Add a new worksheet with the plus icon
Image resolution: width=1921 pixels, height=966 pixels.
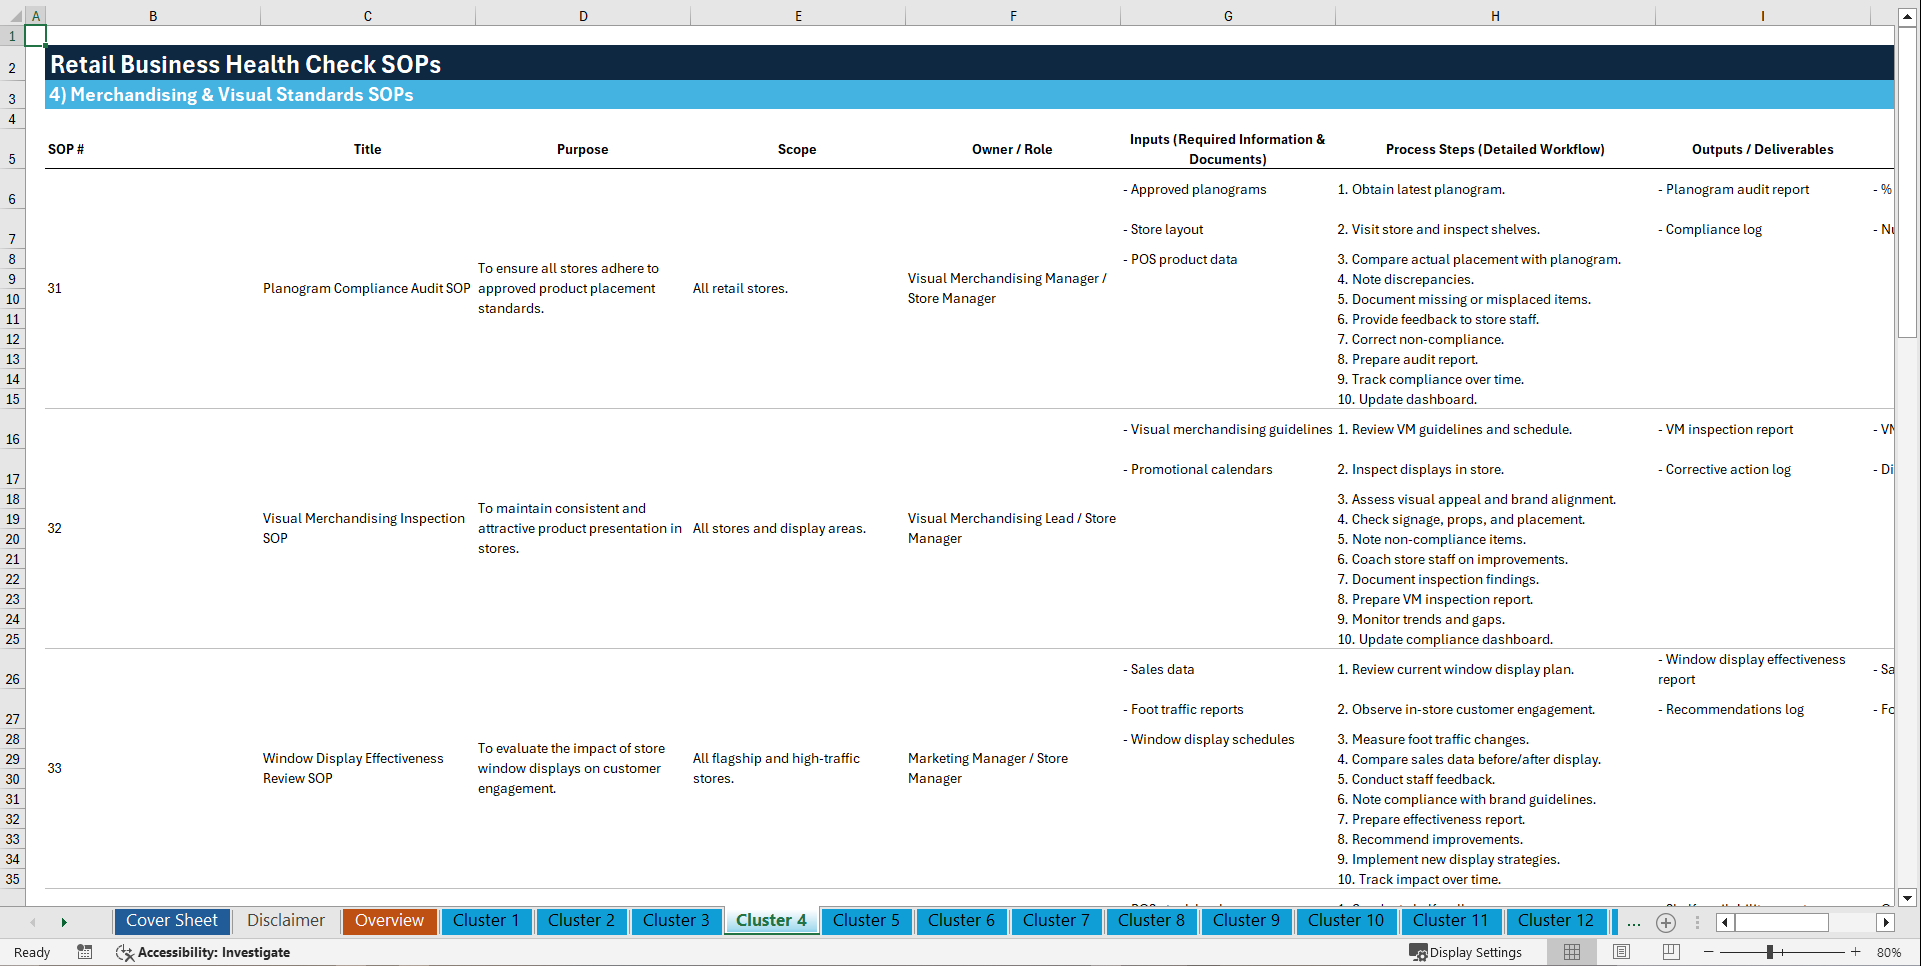click(x=1666, y=922)
